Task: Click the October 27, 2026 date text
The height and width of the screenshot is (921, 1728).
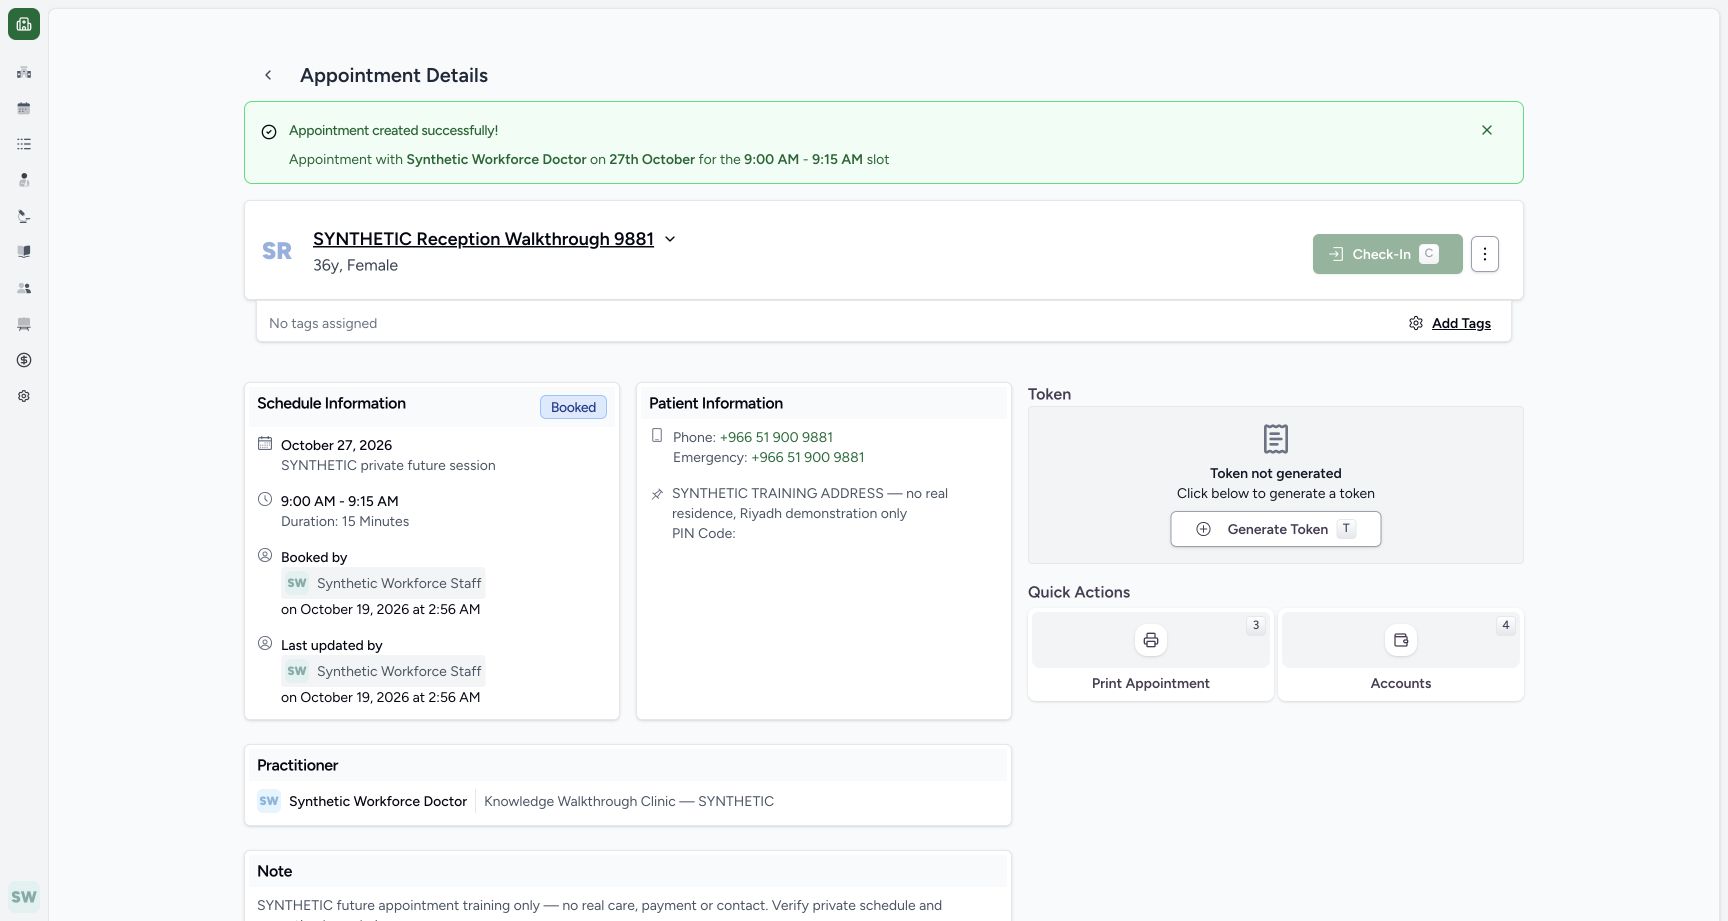Action: [336, 445]
